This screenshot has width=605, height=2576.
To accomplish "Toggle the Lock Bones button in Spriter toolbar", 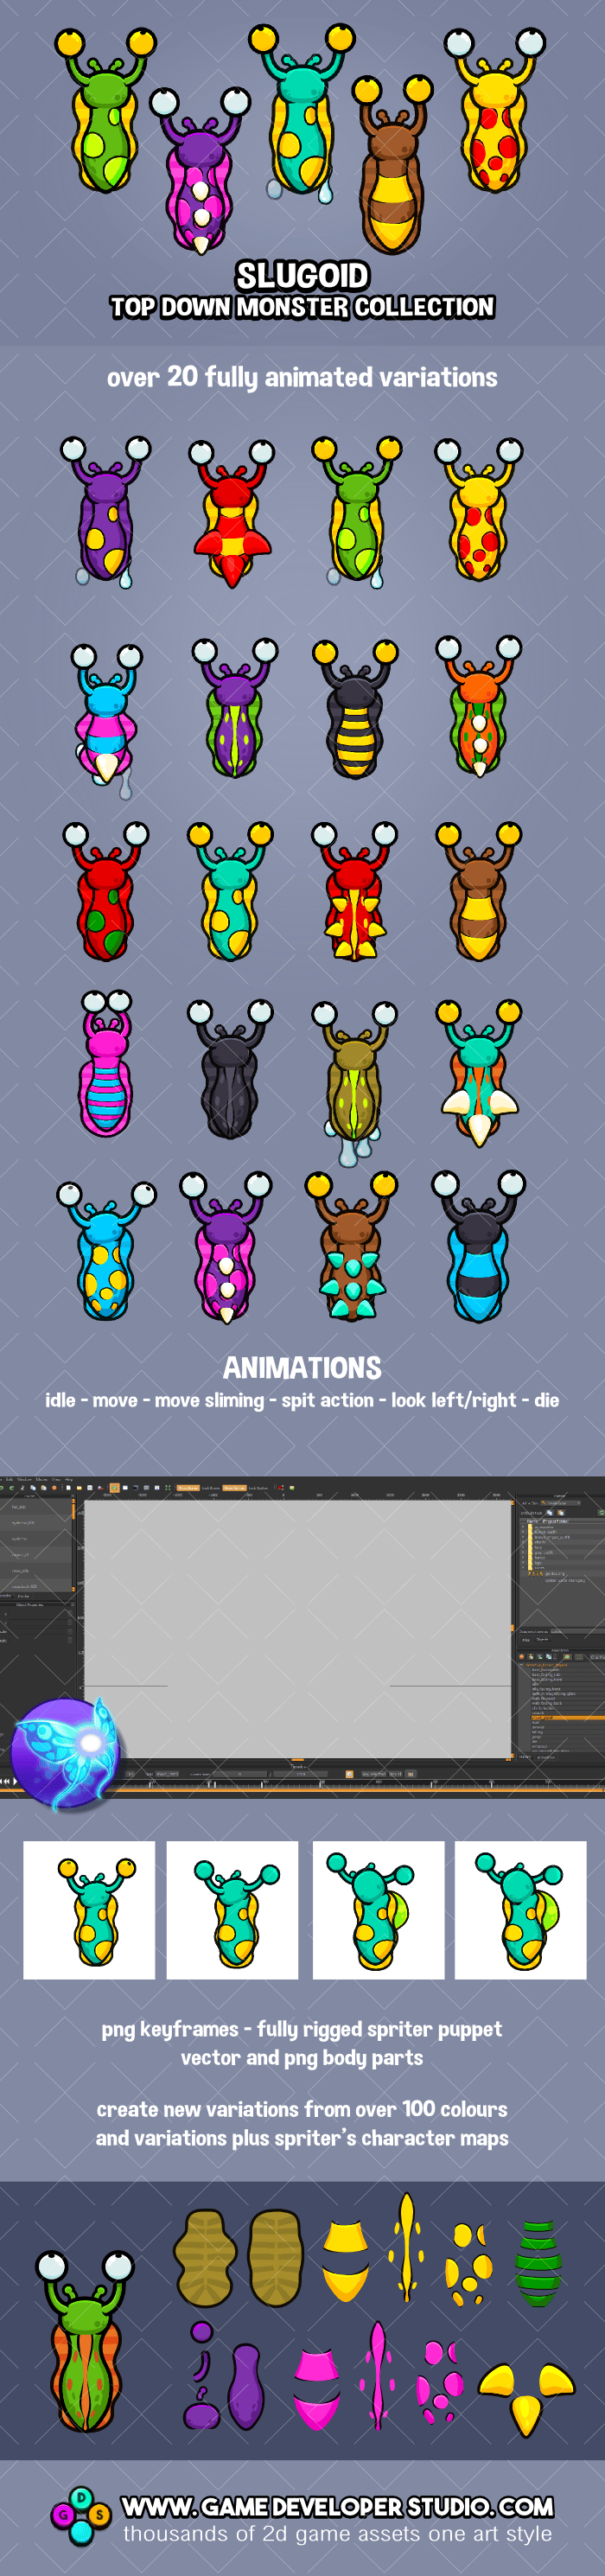I will coord(211,1488).
